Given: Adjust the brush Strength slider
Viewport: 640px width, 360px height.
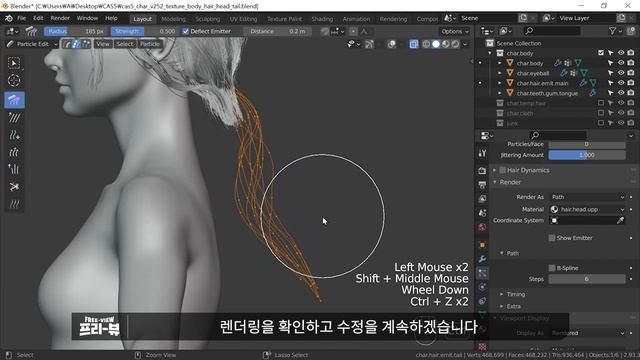Looking at the screenshot, I should tap(144, 31).
